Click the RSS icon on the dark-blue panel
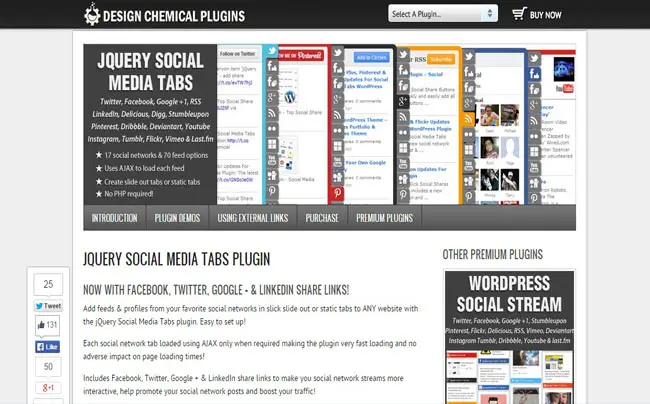The image size is (650, 404). [534, 121]
